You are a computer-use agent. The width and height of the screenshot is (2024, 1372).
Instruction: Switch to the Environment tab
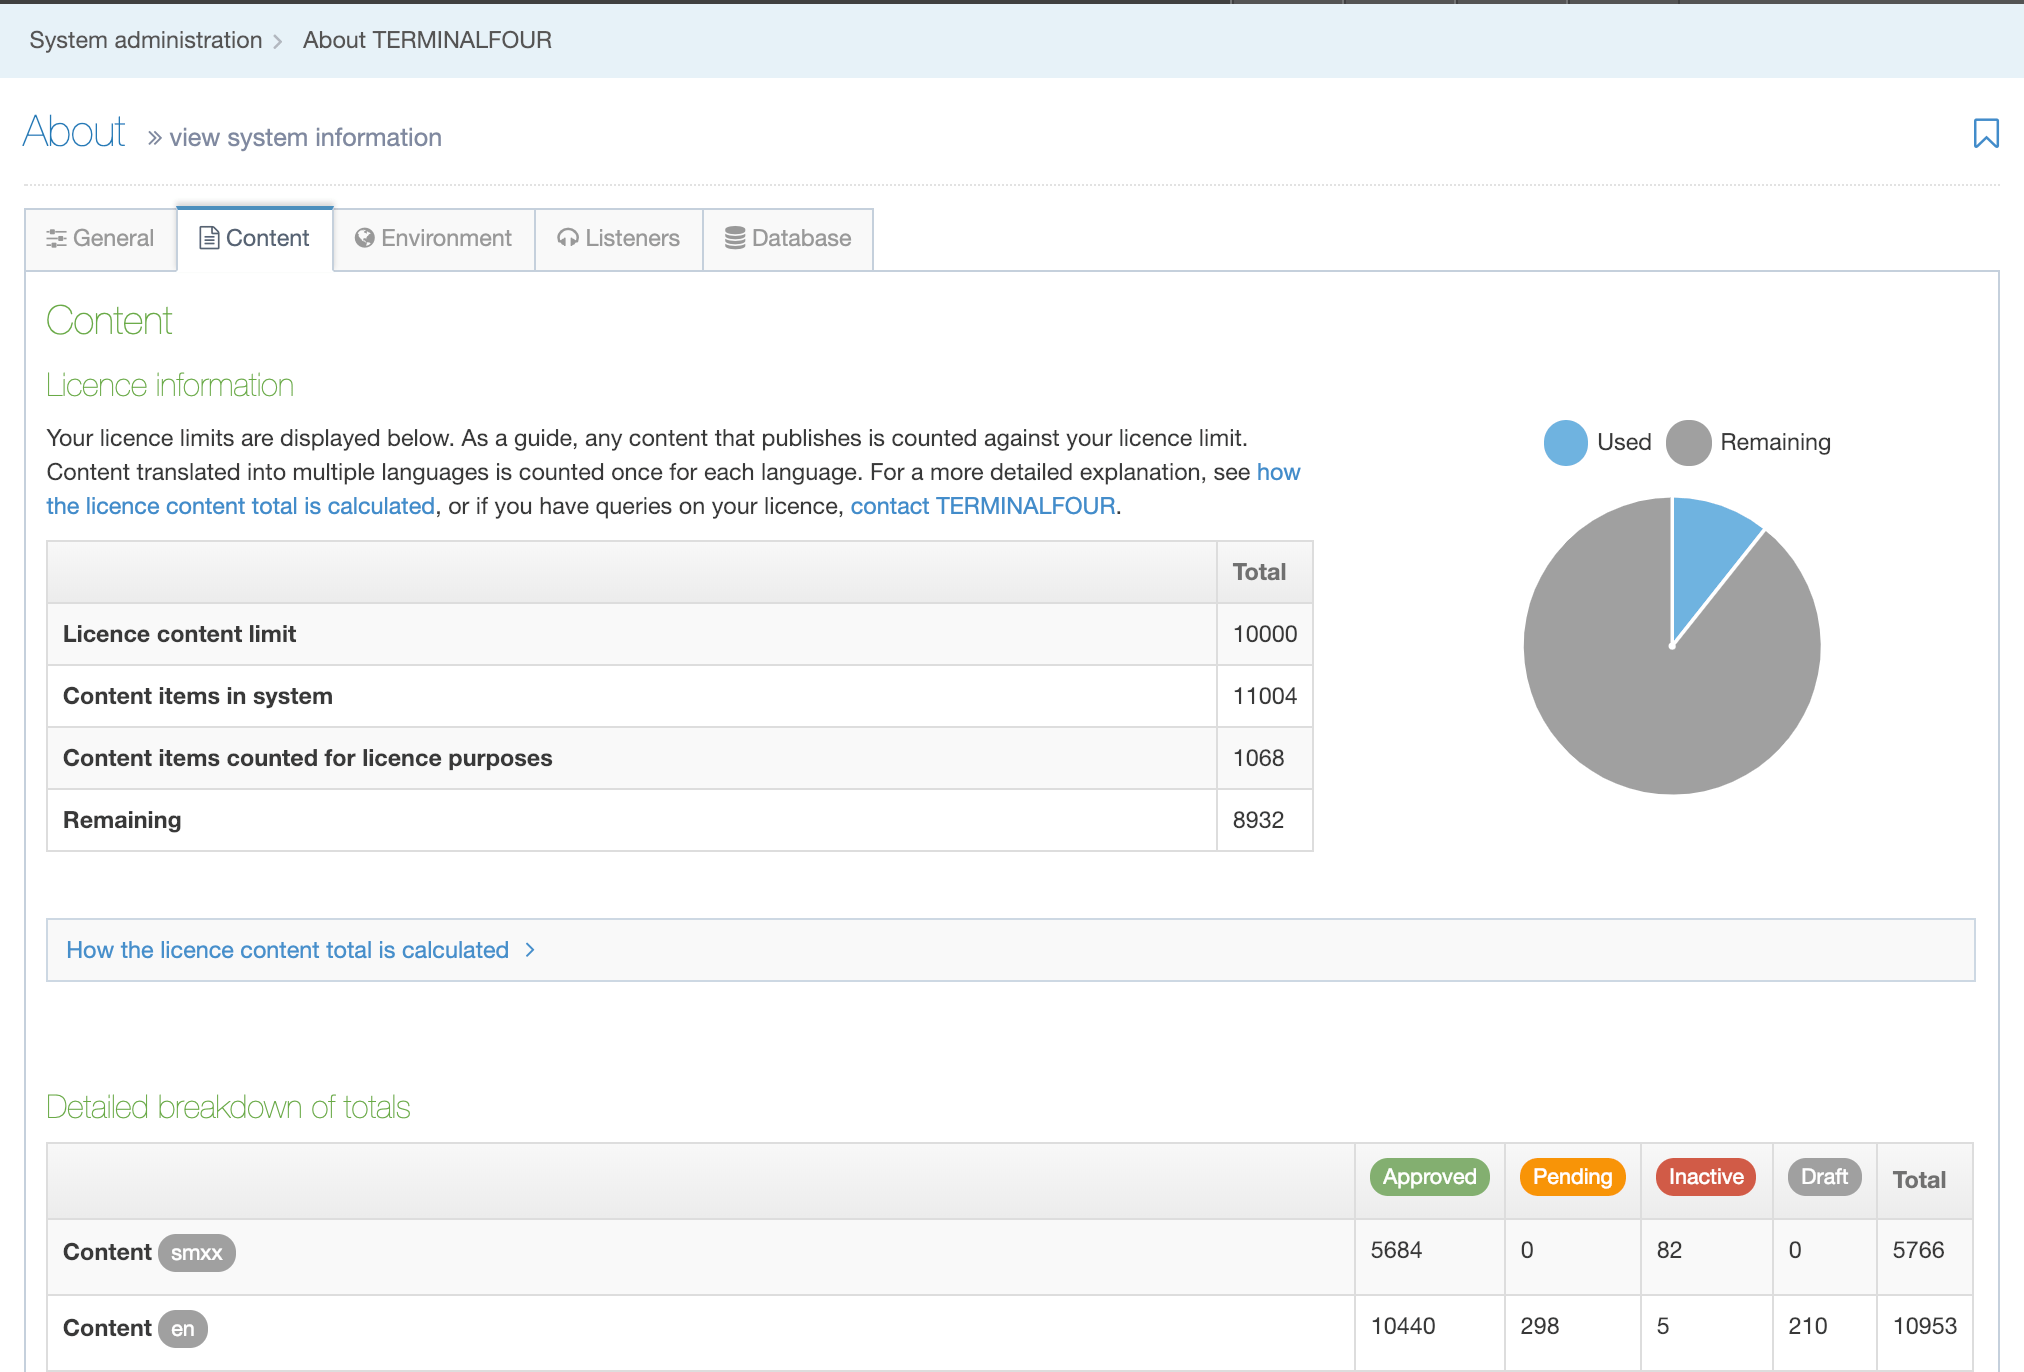point(434,238)
